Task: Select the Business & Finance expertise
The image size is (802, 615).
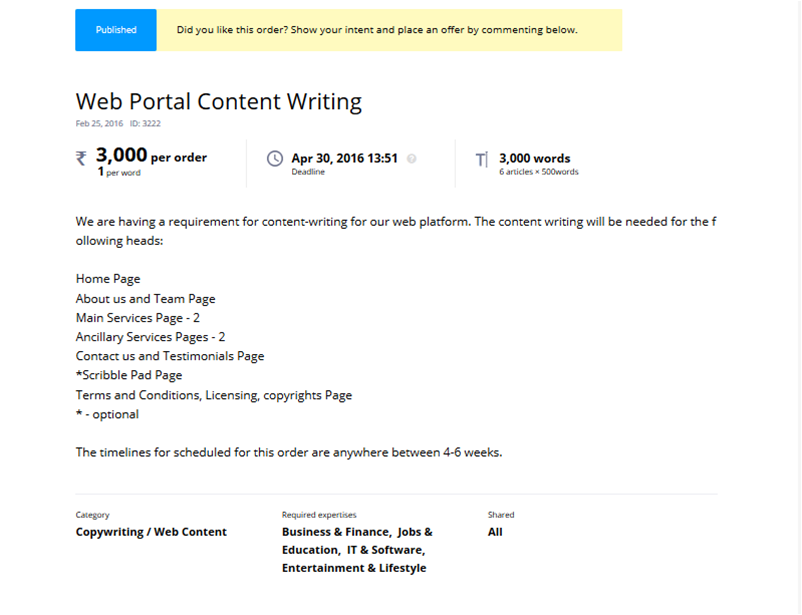Action: [x=336, y=532]
